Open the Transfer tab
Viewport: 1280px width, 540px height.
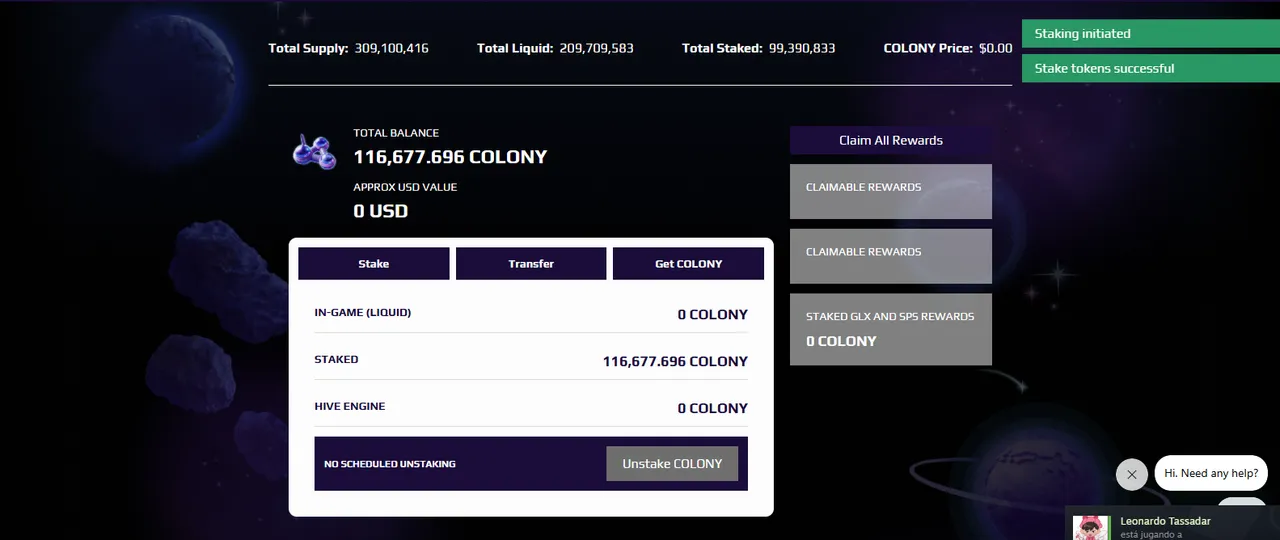[531, 264]
